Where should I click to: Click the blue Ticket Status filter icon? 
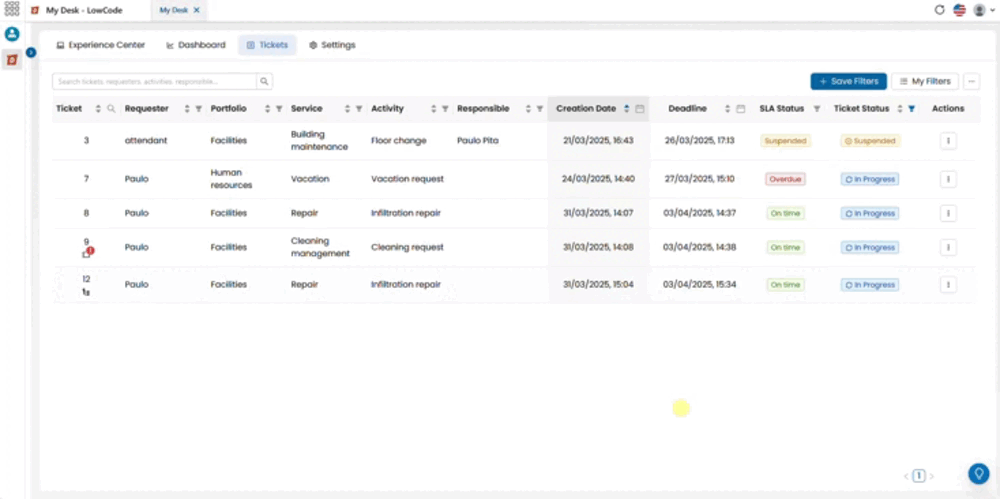pyautogui.click(x=911, y=109)
